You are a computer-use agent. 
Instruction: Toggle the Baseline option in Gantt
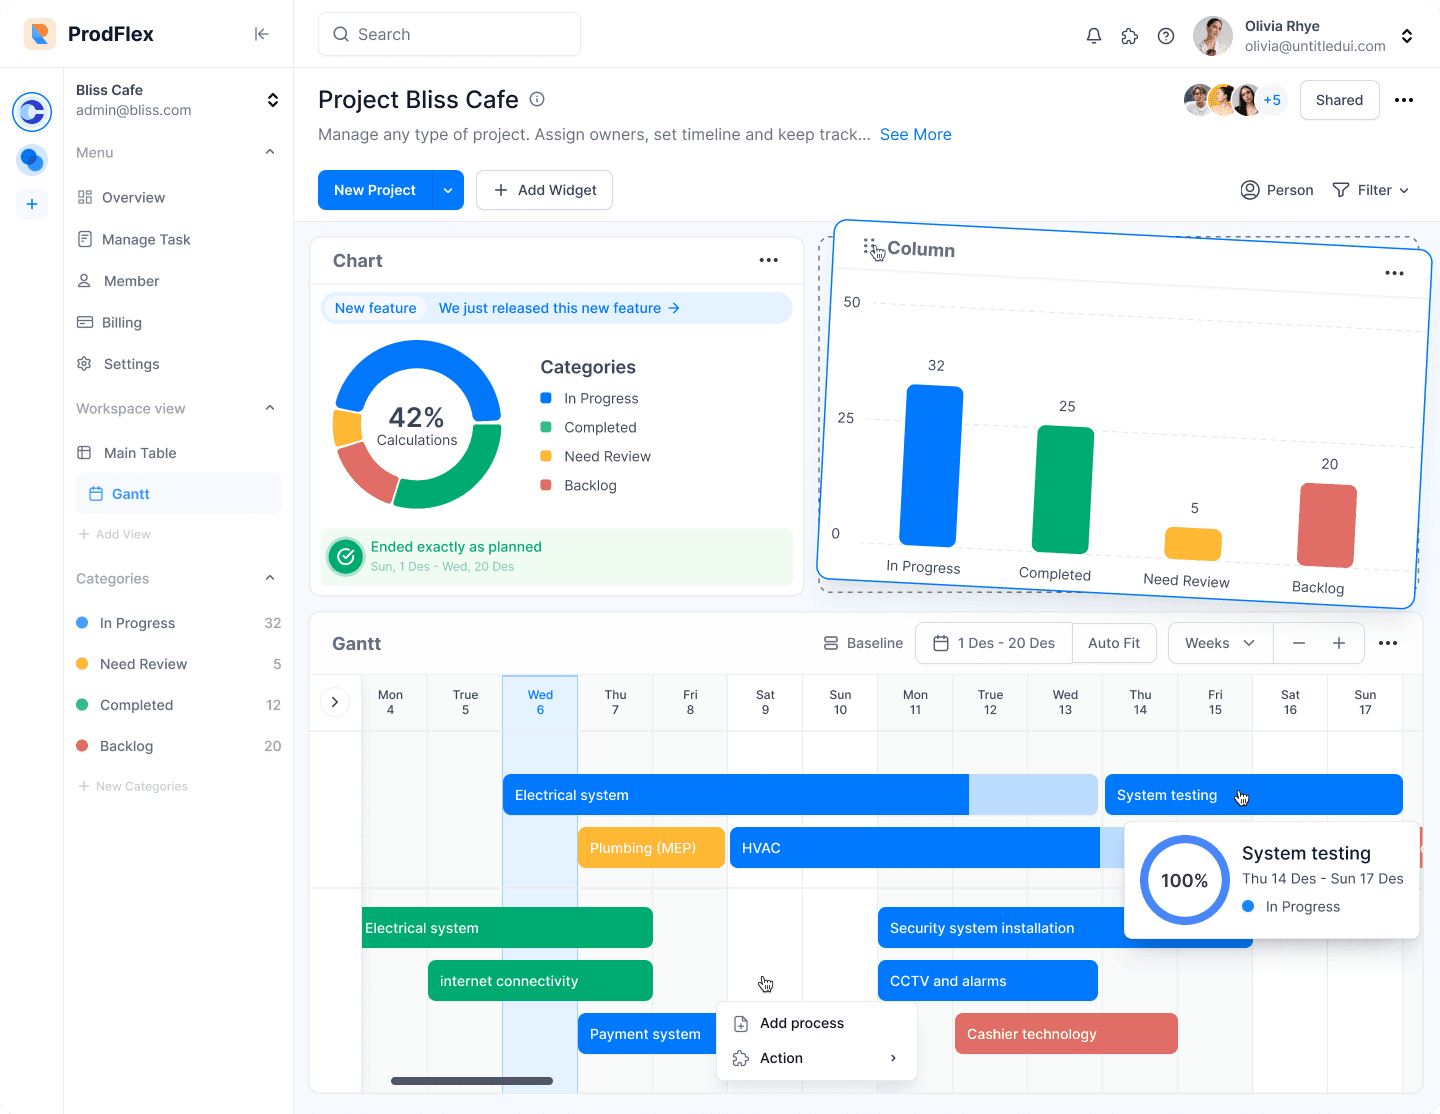[x=863, y=643]
